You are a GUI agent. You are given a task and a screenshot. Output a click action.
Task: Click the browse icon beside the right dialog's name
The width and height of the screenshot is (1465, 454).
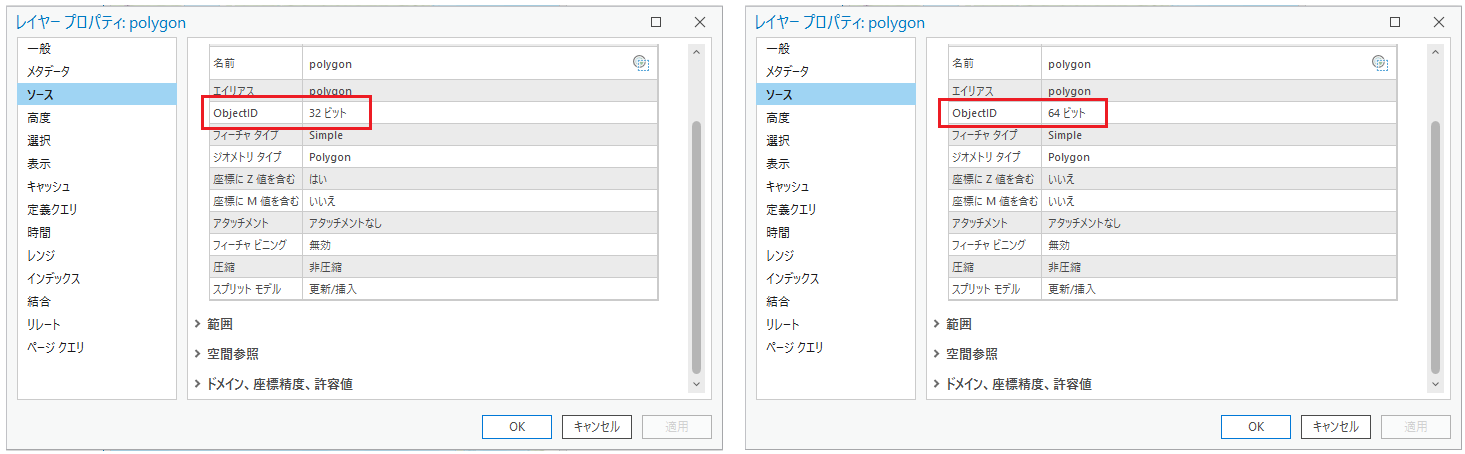(x=1380, y=63)
